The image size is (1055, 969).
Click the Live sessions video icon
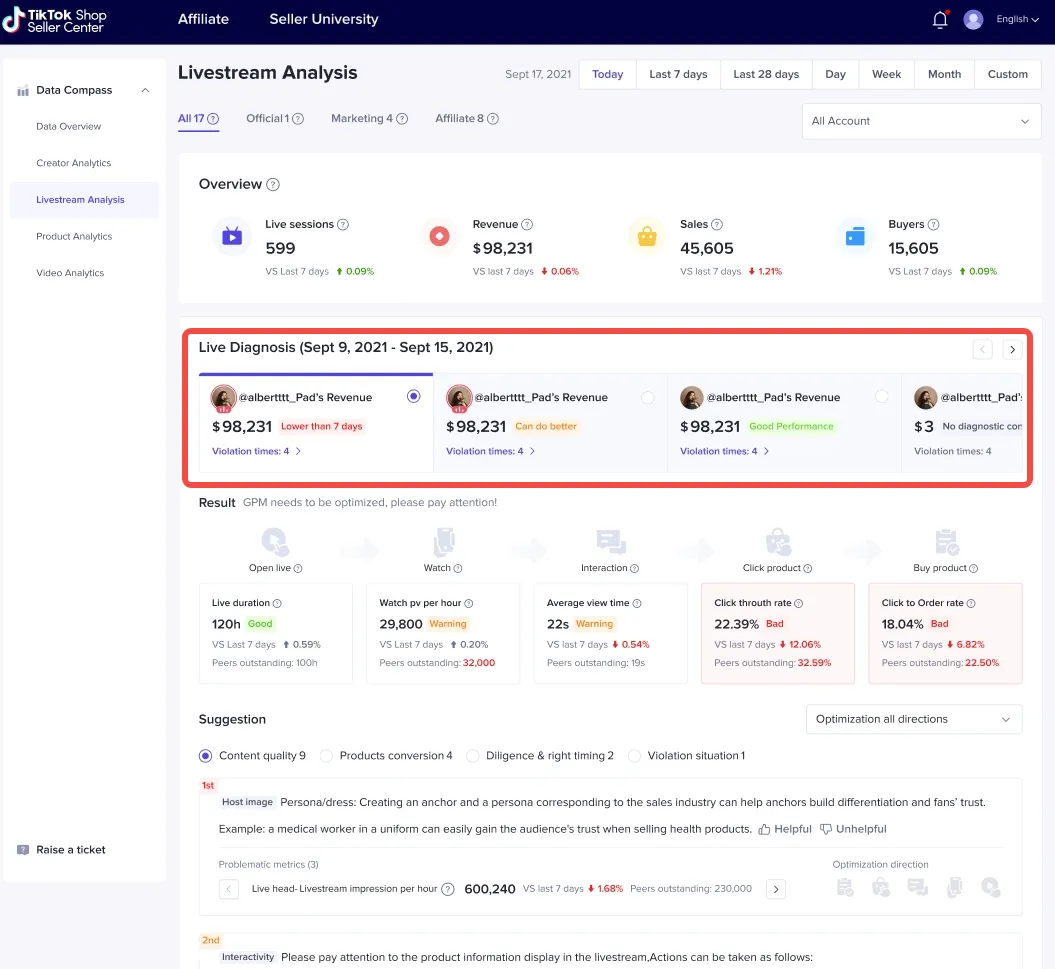click(x=232, y=237)
